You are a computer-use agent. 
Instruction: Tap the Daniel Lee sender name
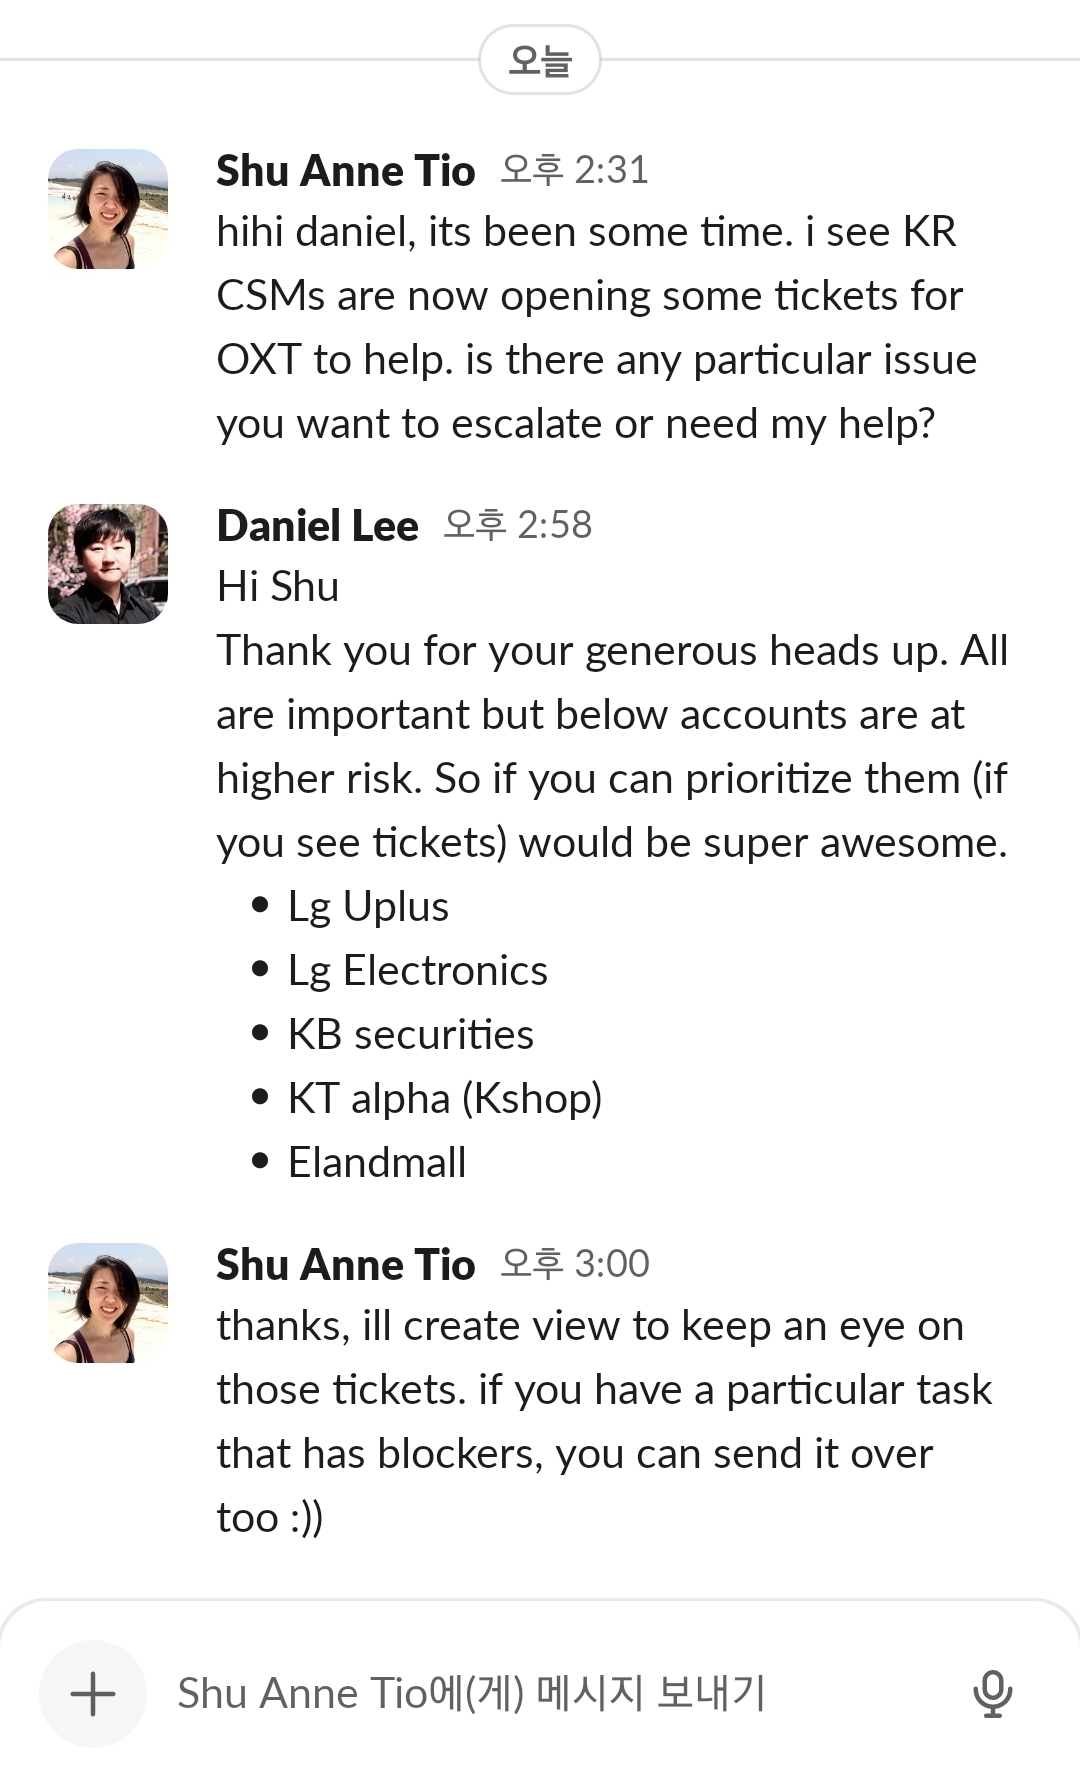point(317,526)
